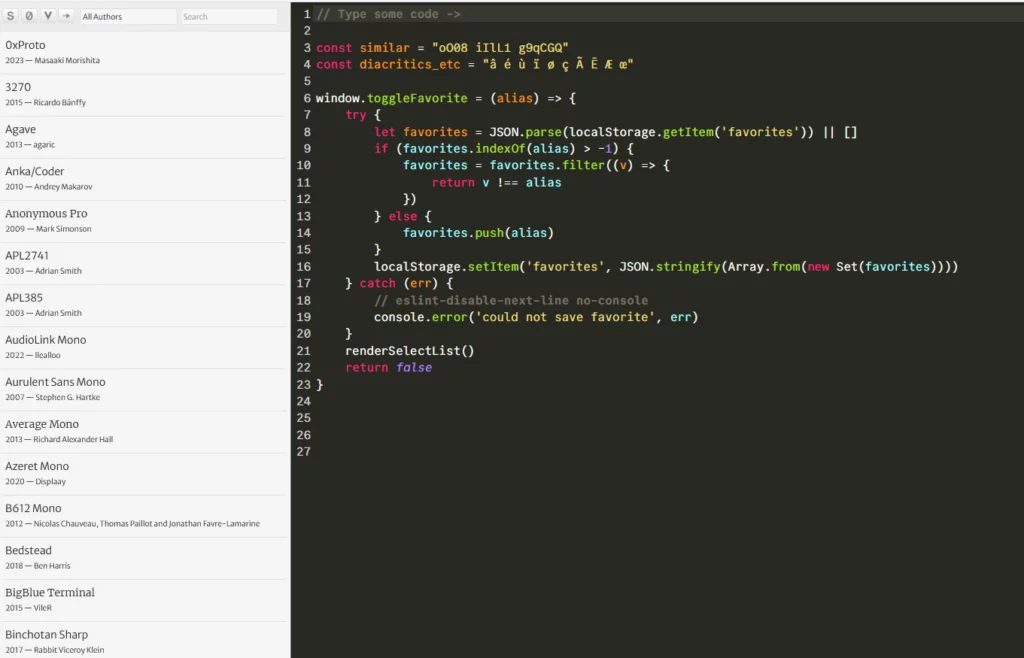Click line number 24 in the gutter

(x=303, y=401)
